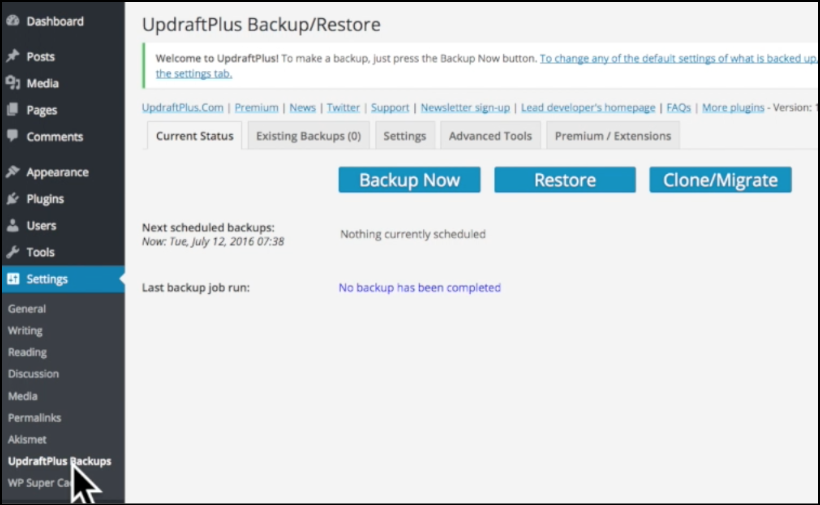820x505 pixels.
Task: Open Akismet settings submenu item
Action: click(27, 440)
